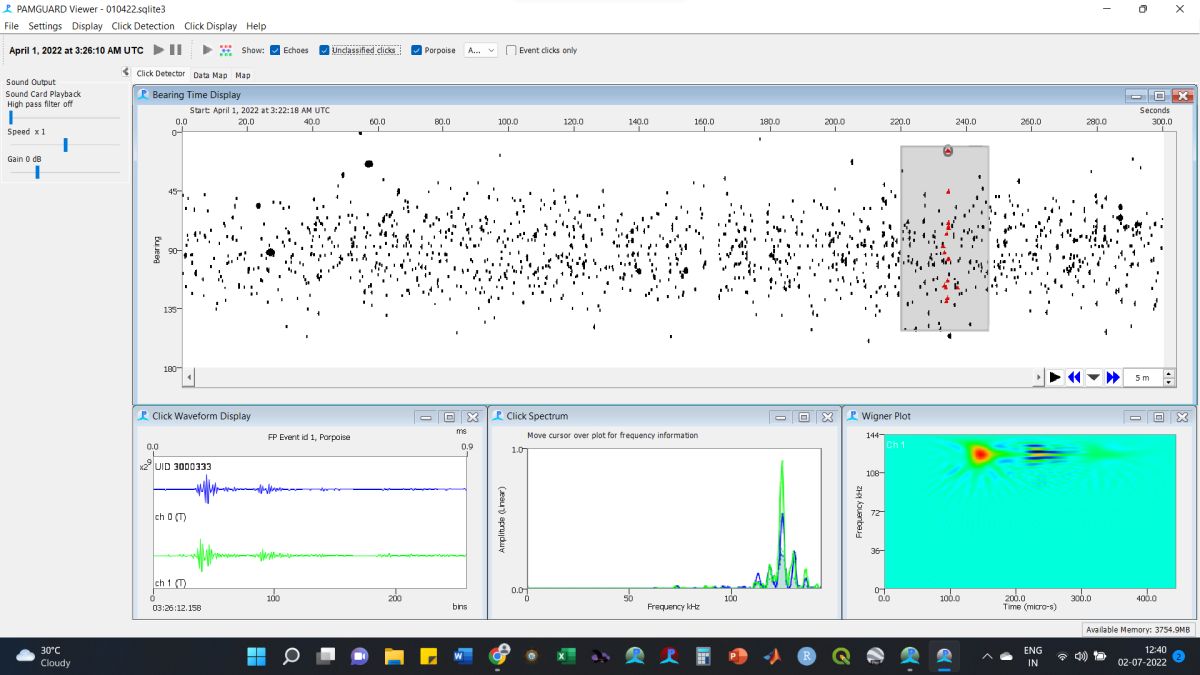Maximize the Wigner Plot panel
This screenshot has width=1200, height=675.
pos(1158,417)
